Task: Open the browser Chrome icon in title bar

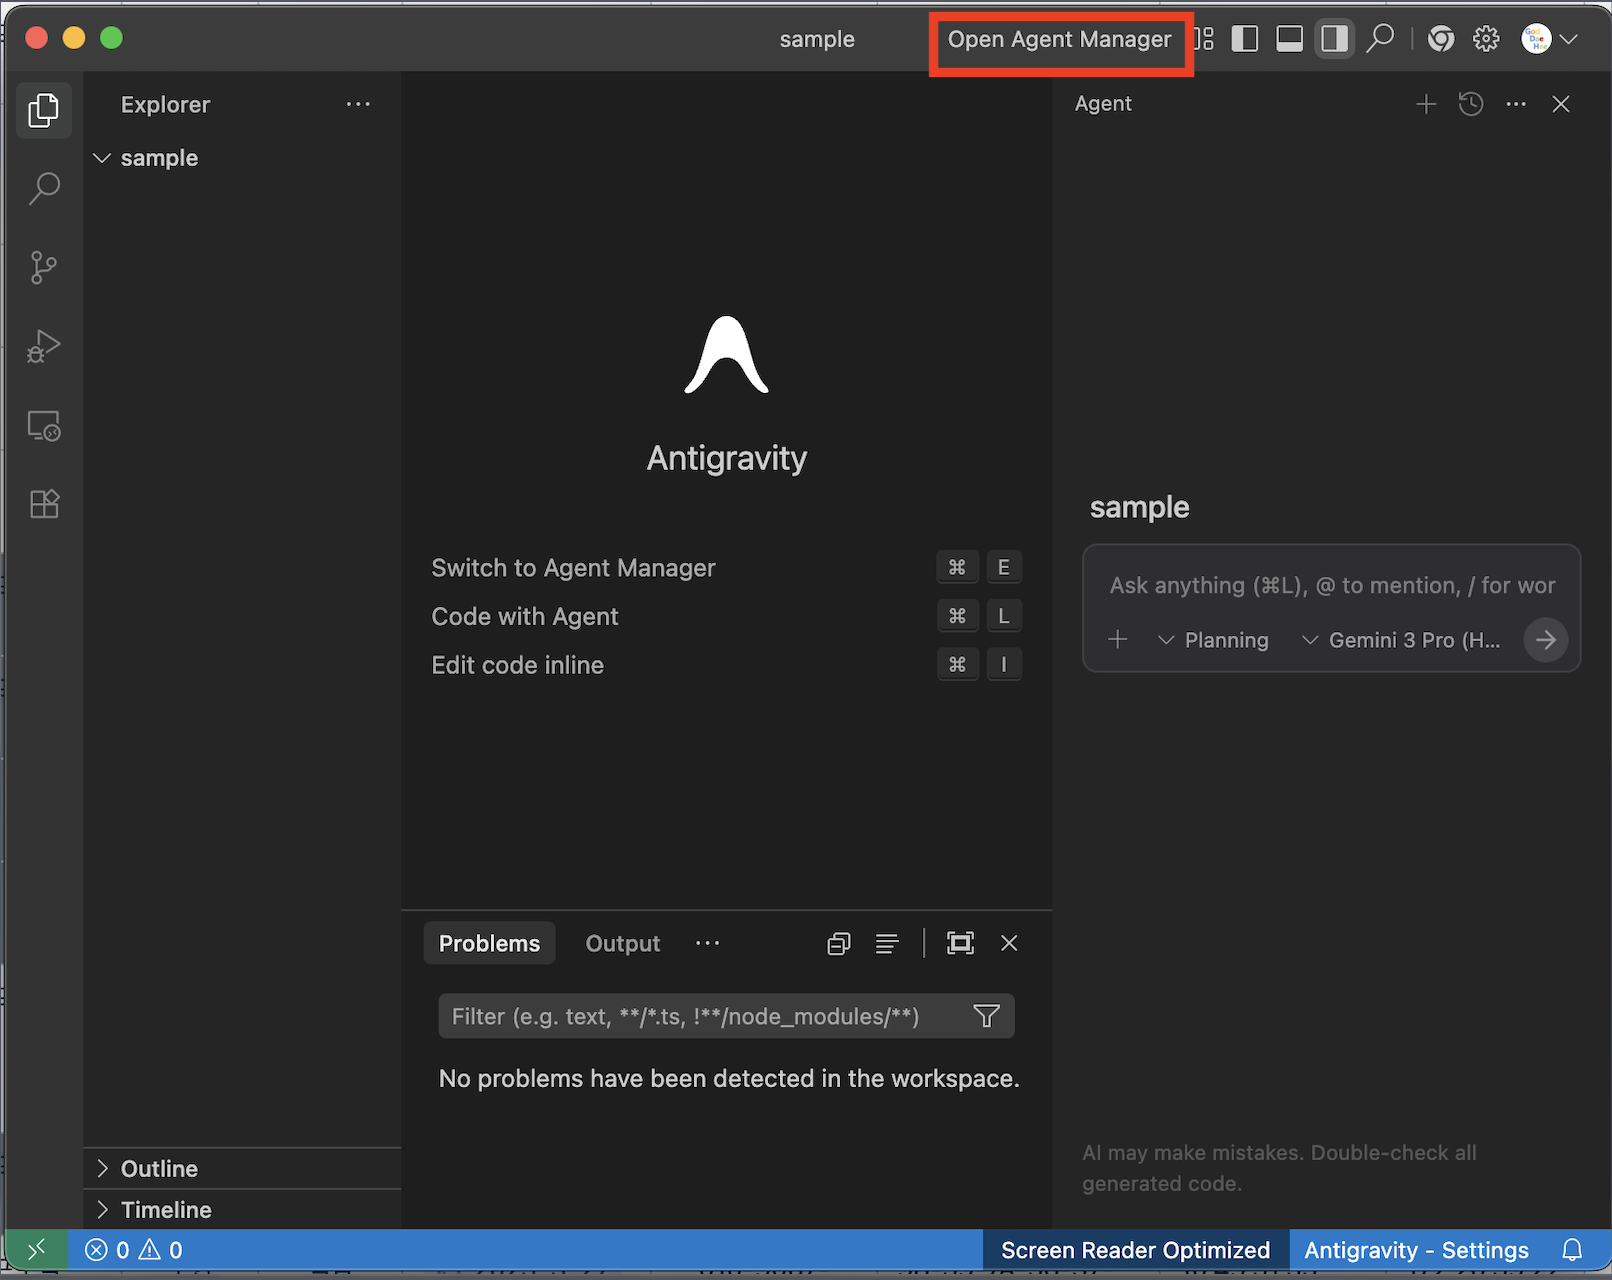Action: coord(1441,39)
